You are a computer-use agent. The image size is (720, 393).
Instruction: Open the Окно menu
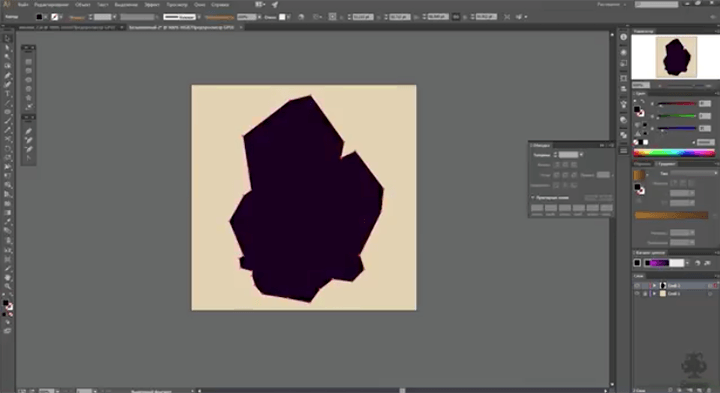click(x=199, y=5)
